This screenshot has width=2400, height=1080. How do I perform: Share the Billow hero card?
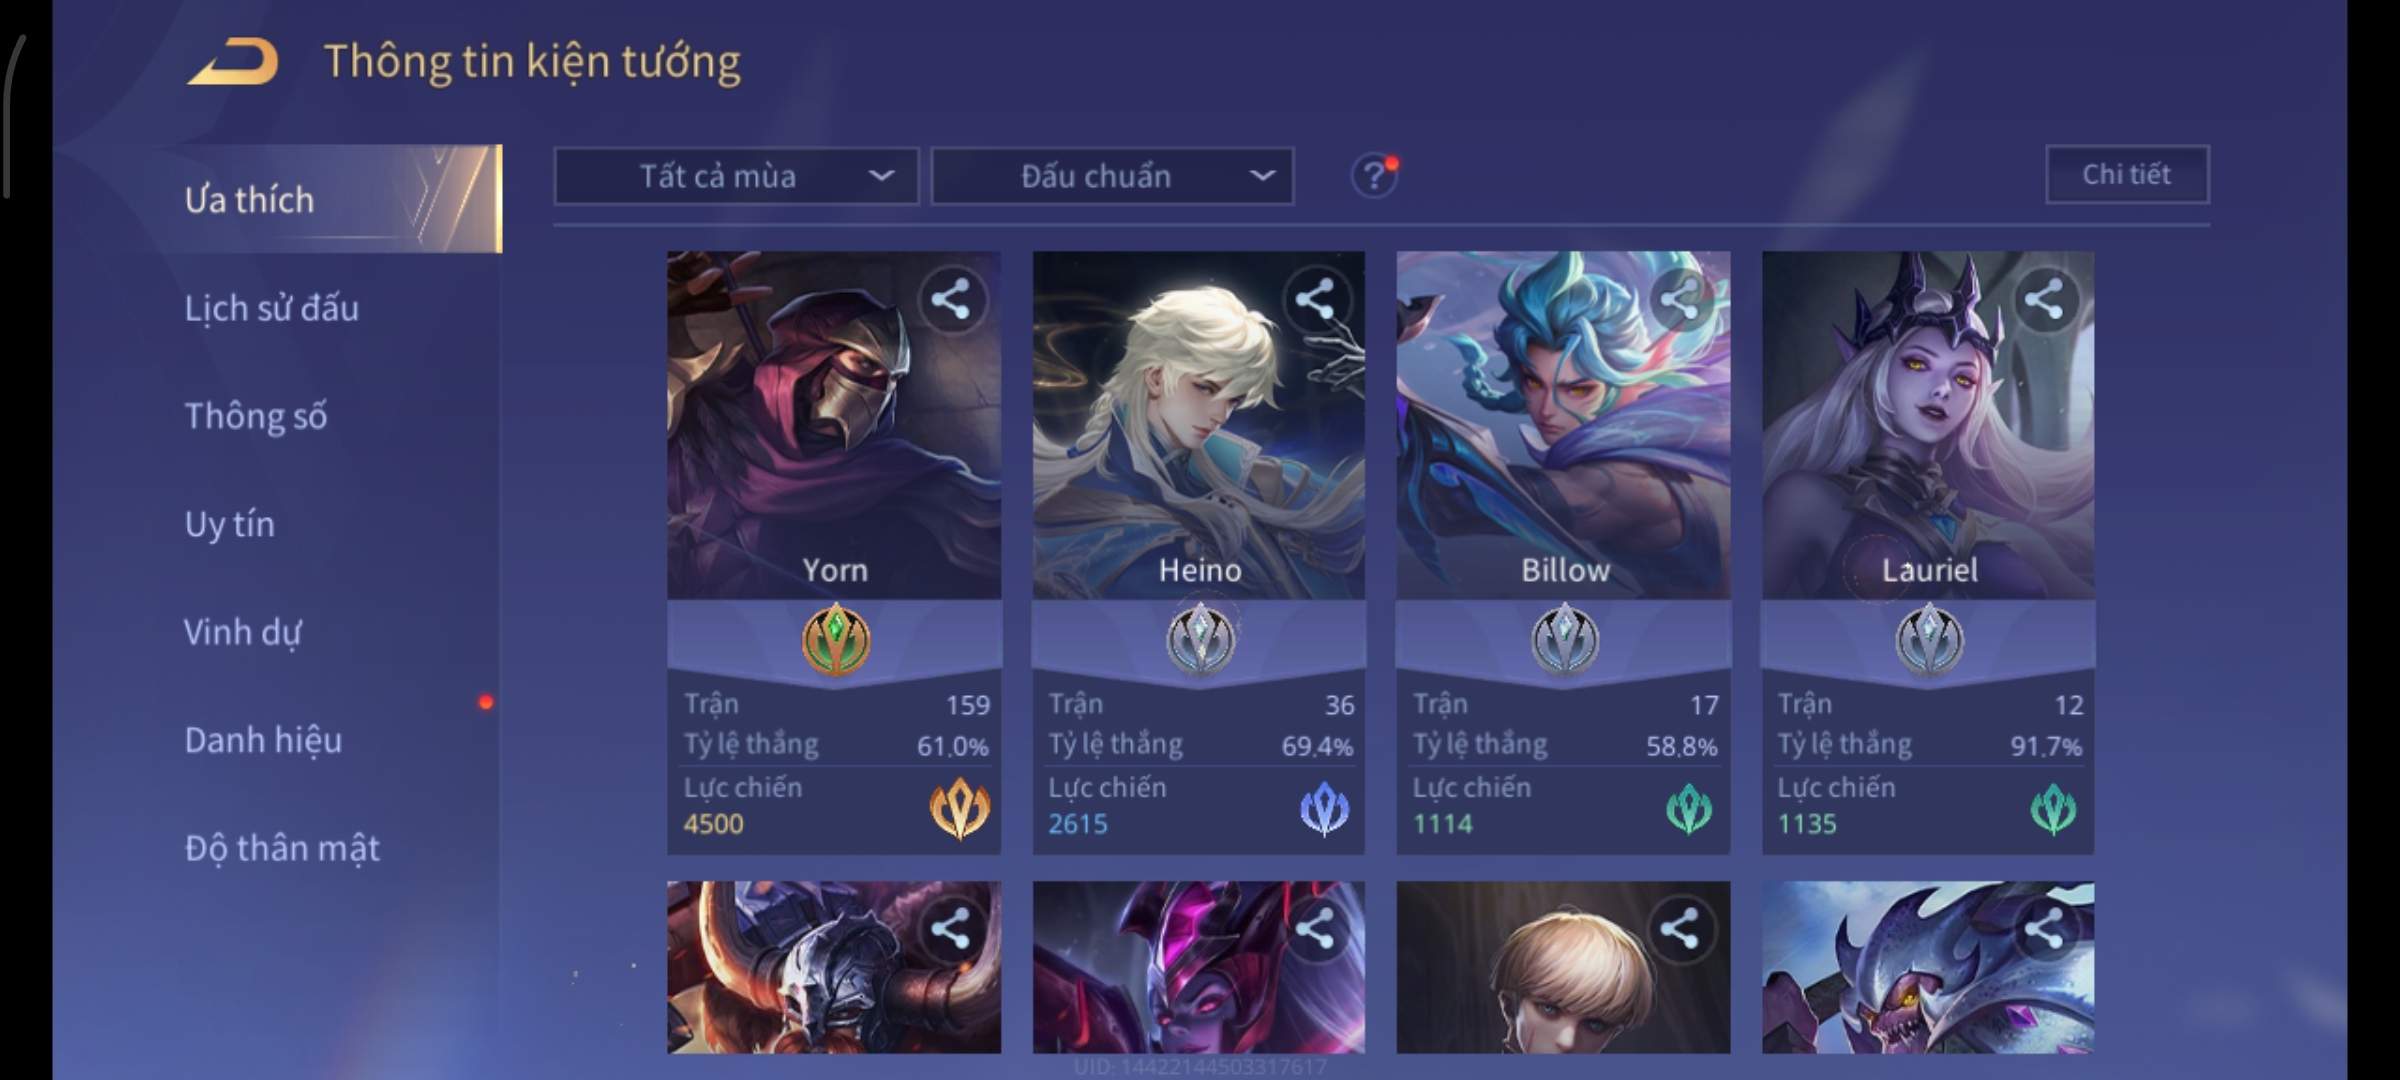pos(1680,299)
